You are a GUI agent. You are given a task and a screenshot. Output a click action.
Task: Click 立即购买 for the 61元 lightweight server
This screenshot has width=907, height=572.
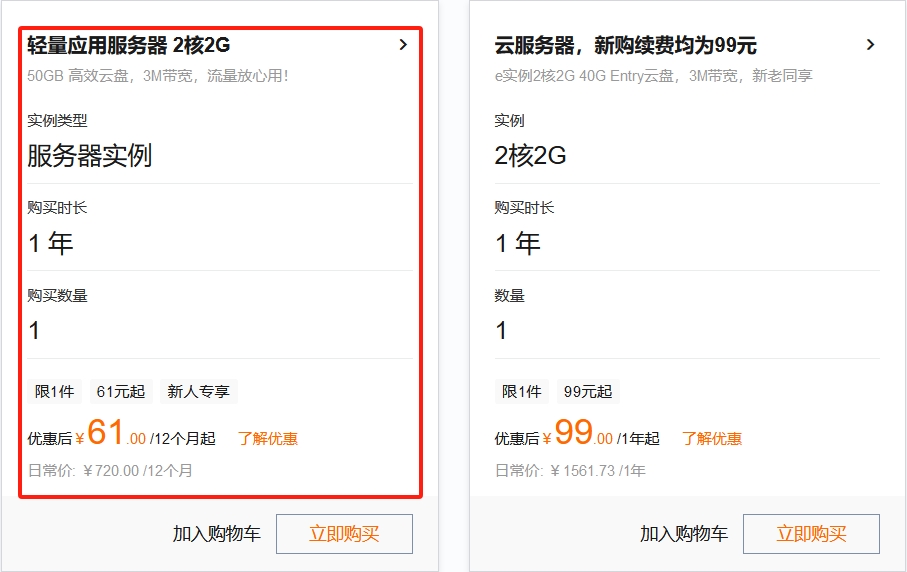coord(344,534)
